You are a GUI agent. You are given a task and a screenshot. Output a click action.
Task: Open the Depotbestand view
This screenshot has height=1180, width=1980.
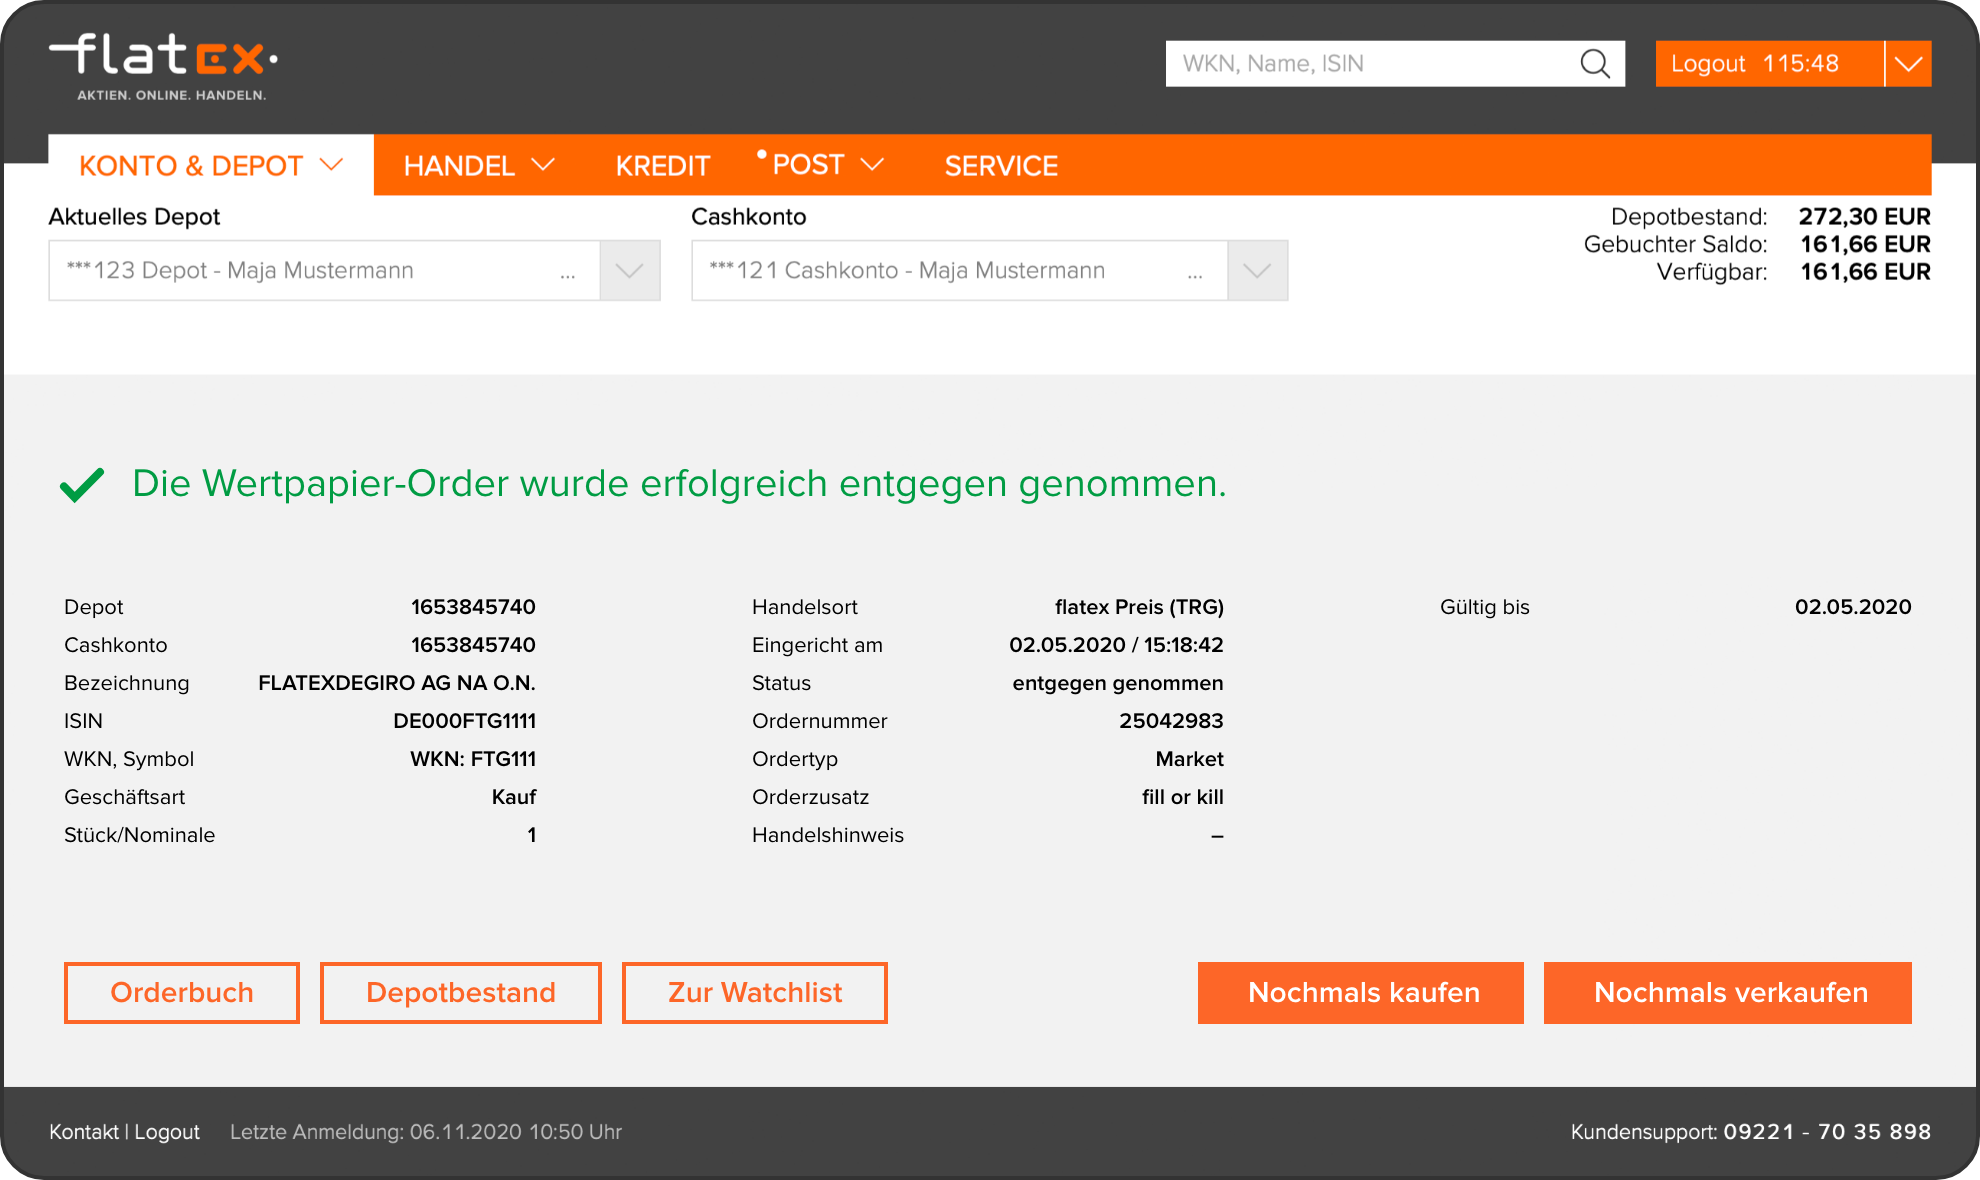pos(460,992)
